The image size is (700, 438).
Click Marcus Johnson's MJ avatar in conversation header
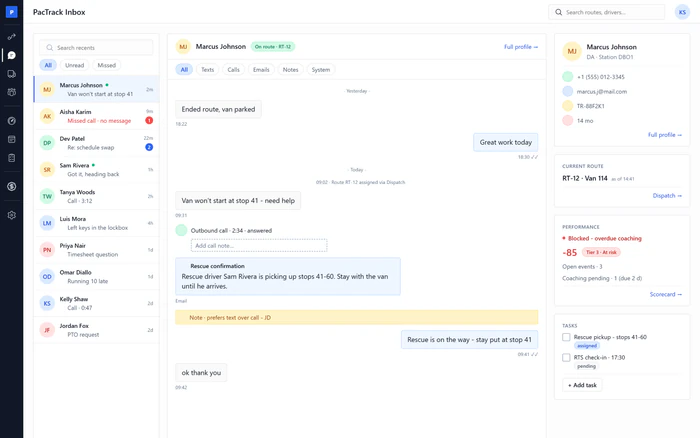coord(183,46)
